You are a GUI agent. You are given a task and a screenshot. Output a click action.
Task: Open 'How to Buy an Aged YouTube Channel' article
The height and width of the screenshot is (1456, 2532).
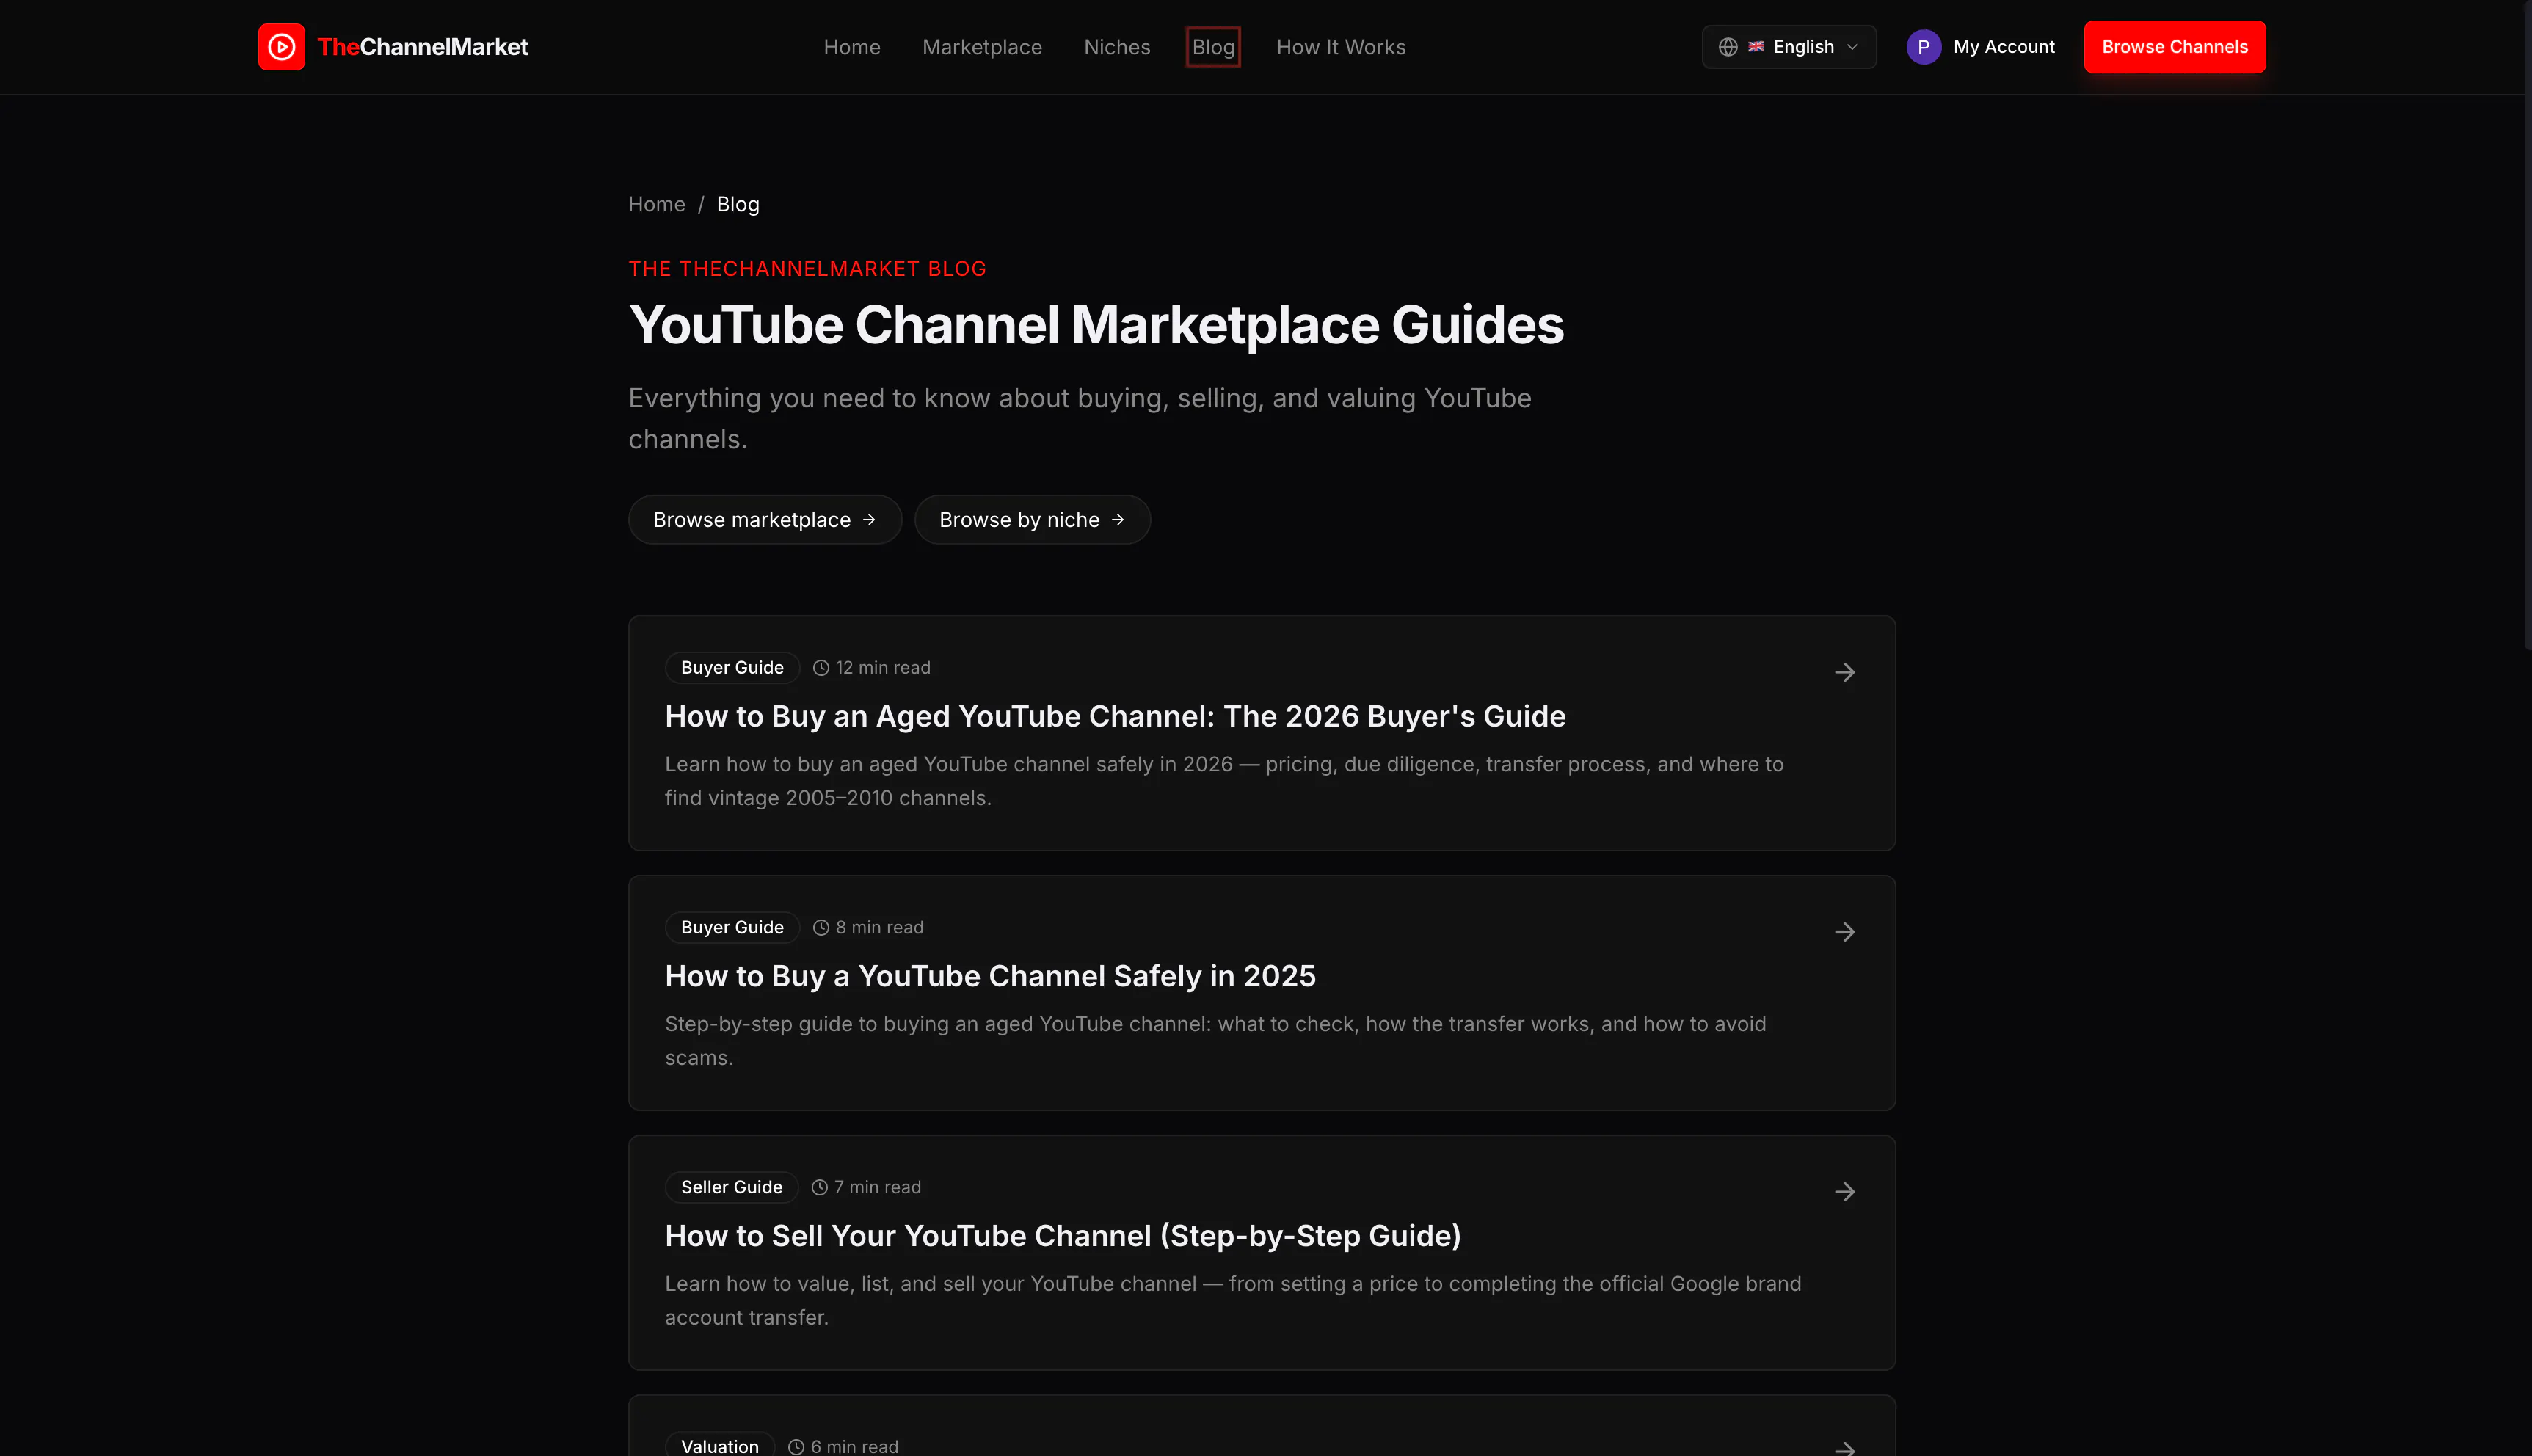1115,716
